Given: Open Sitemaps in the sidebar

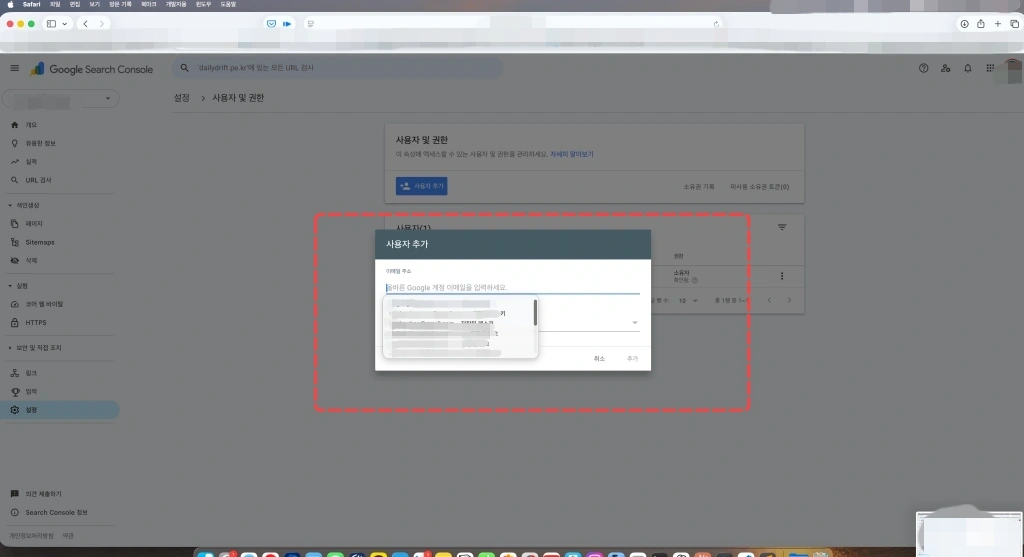Looking at the screenshot, I should (x=40, y=242).
